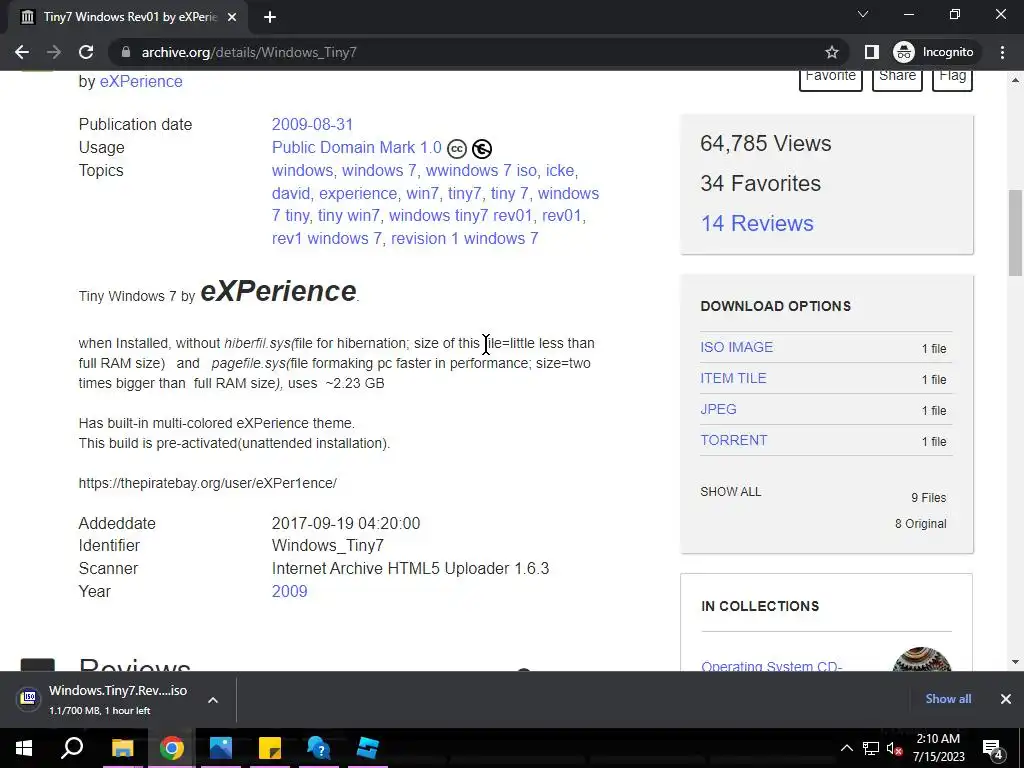The height and width of the screenshot is (768, 1024).
Task: Click the piratebay URL text
Action: click(208, 483)
